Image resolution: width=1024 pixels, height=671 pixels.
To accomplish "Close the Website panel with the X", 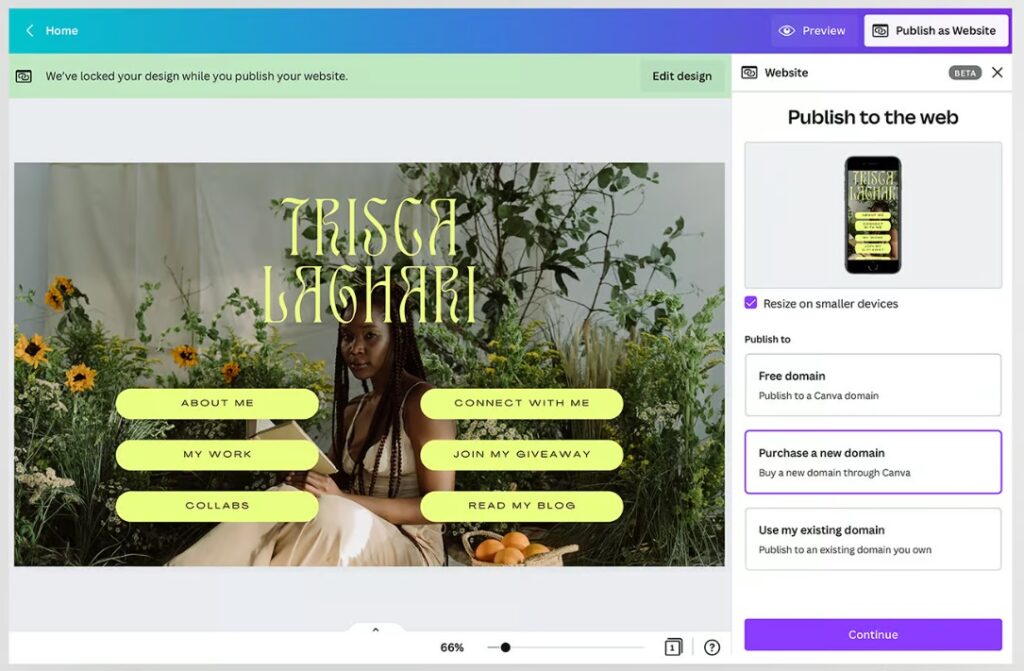I will 997,72.
